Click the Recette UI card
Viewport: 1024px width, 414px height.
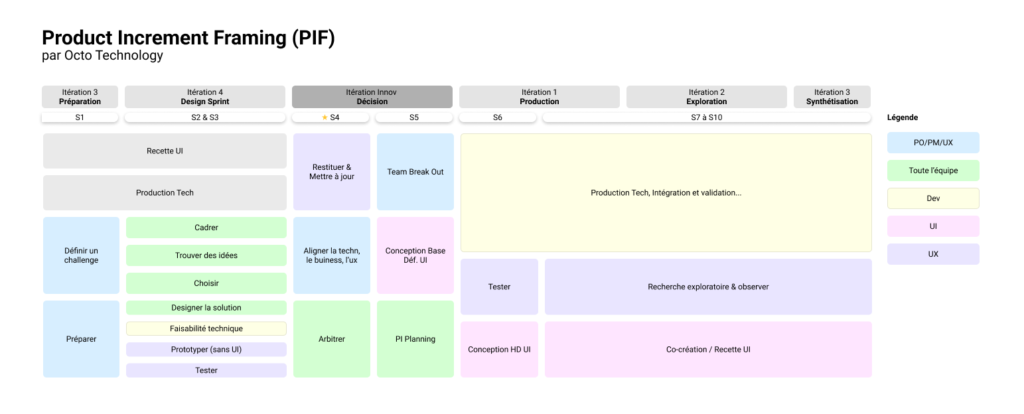pyautogui.click(x=165, y=151)
